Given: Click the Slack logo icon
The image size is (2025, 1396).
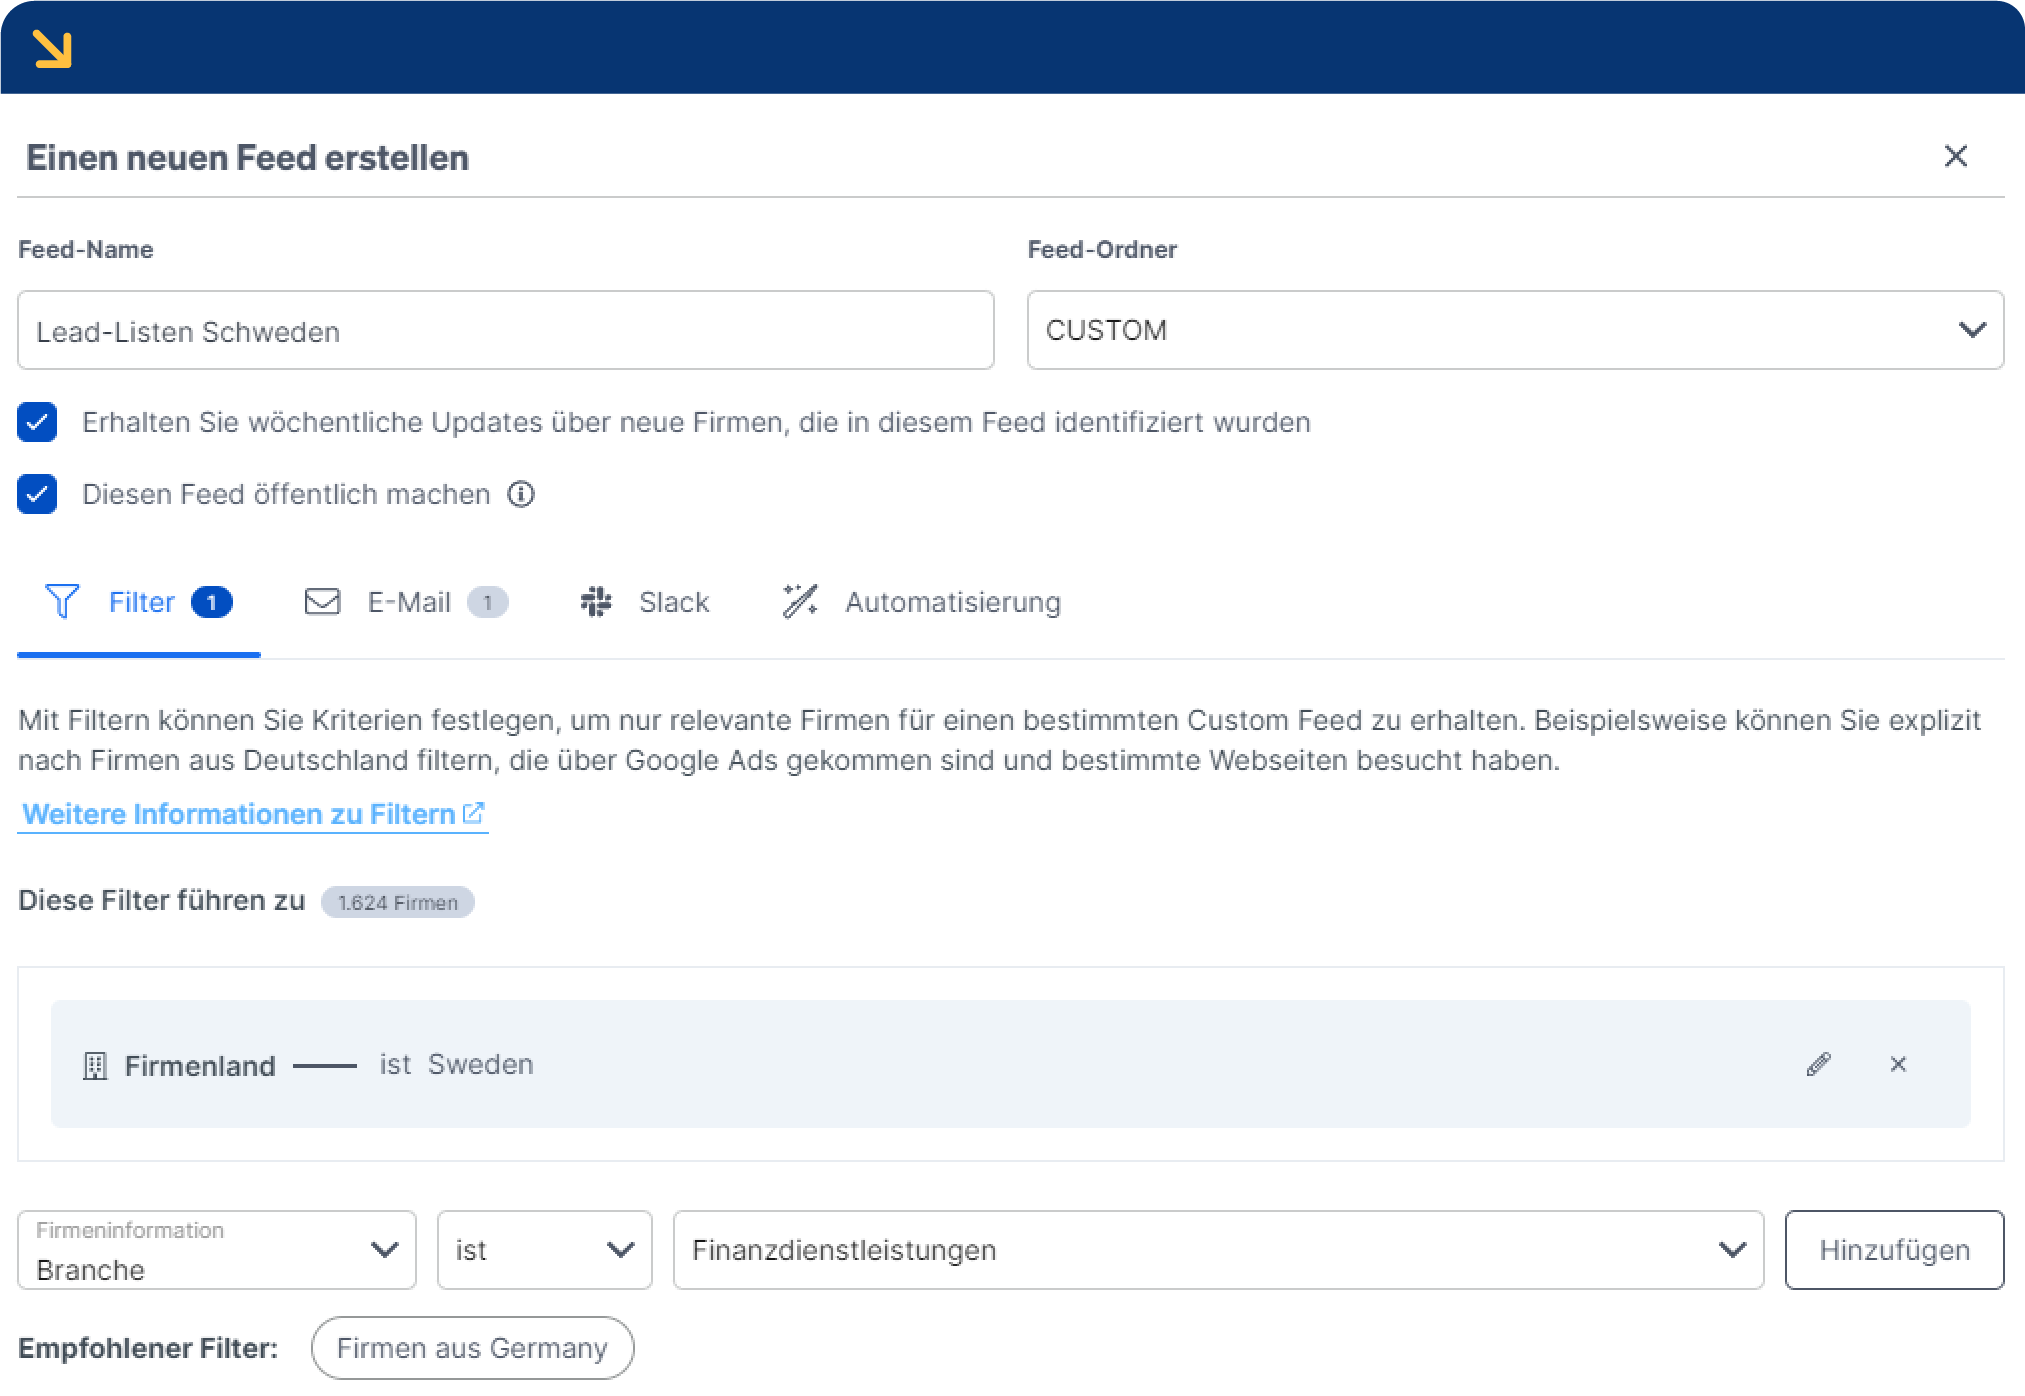Looking at the screenshot, I should tap(596, 602).
